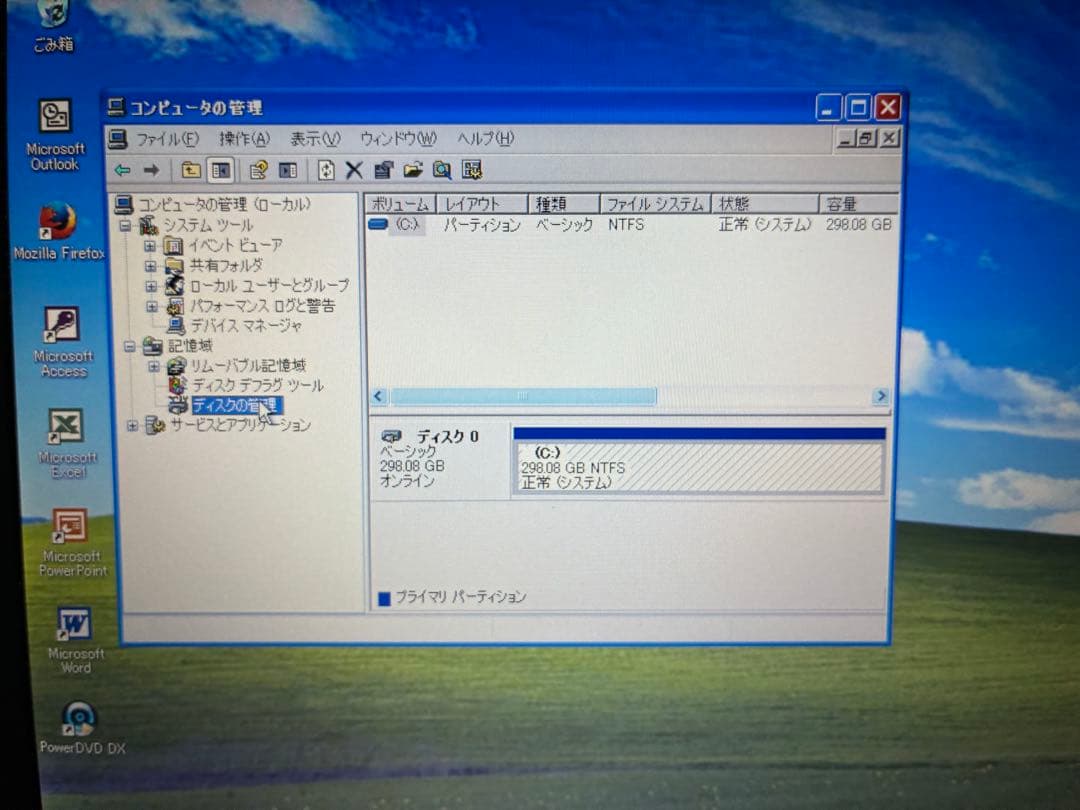Click the Forward navigation arrow in the toolbar

tap(151, 170)
